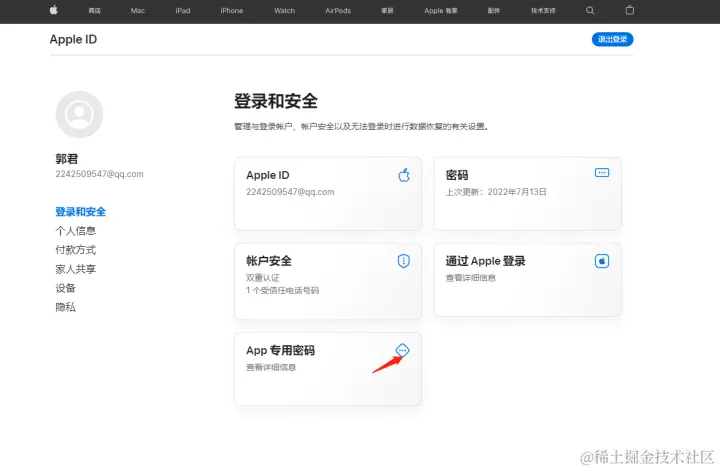Open the Apple 独家 menu item
This screenshot has height=471, width=720.
(441, 11)
